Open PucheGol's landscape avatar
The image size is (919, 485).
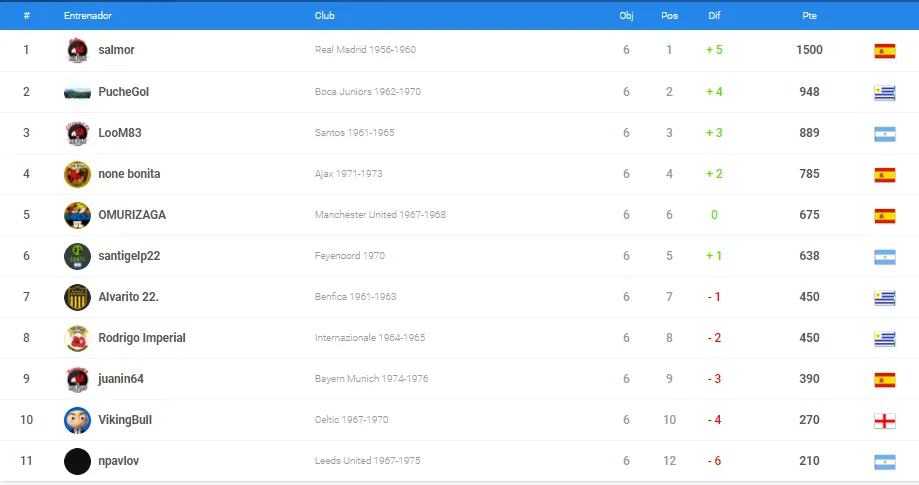tap(77, 93)
